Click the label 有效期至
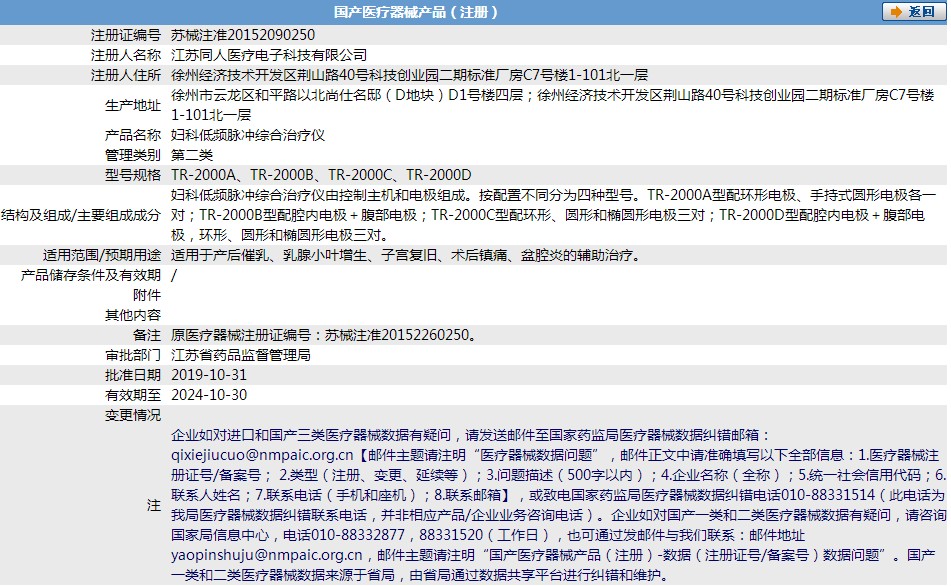Screen dimensions: 951x586 coord(133,395)
